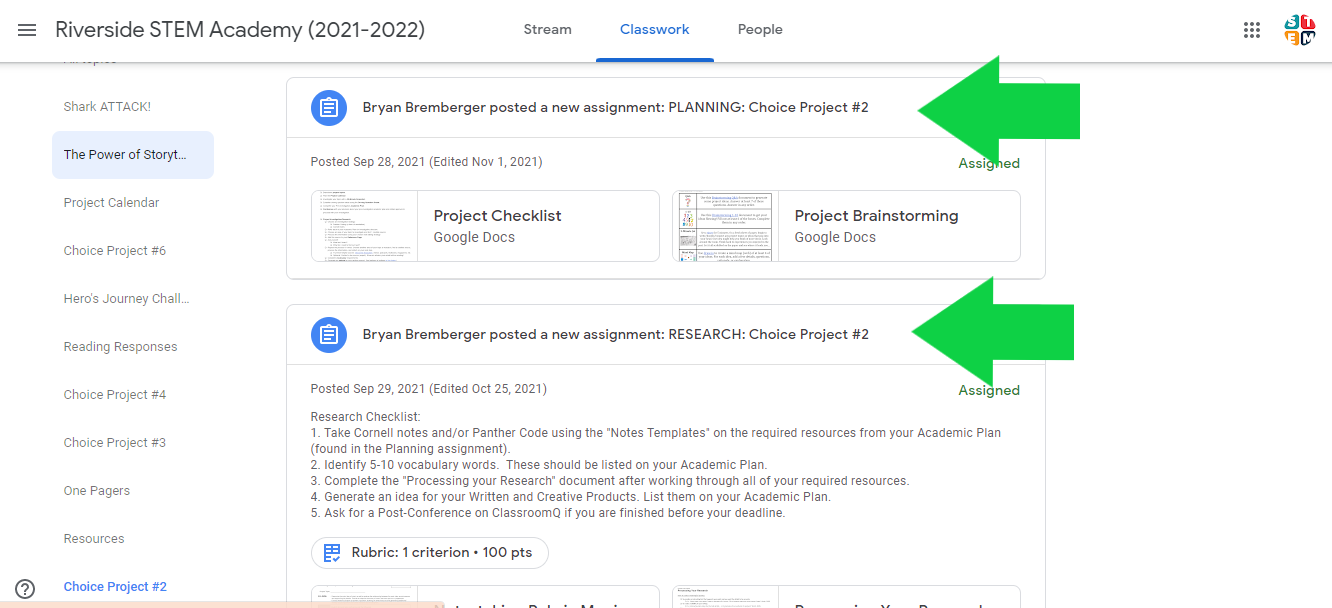Screen dimensions: 1332x608
Task: Select the Project Calendar topic
Action: click(x=111, y=203)
